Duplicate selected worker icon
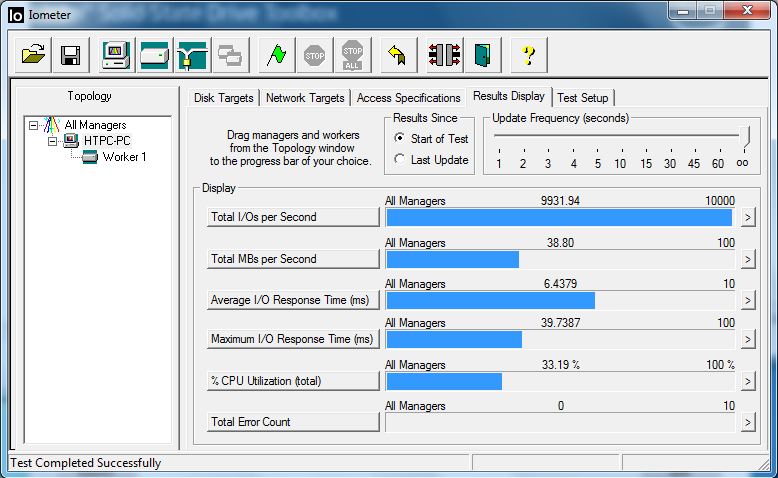 (230, 55)
